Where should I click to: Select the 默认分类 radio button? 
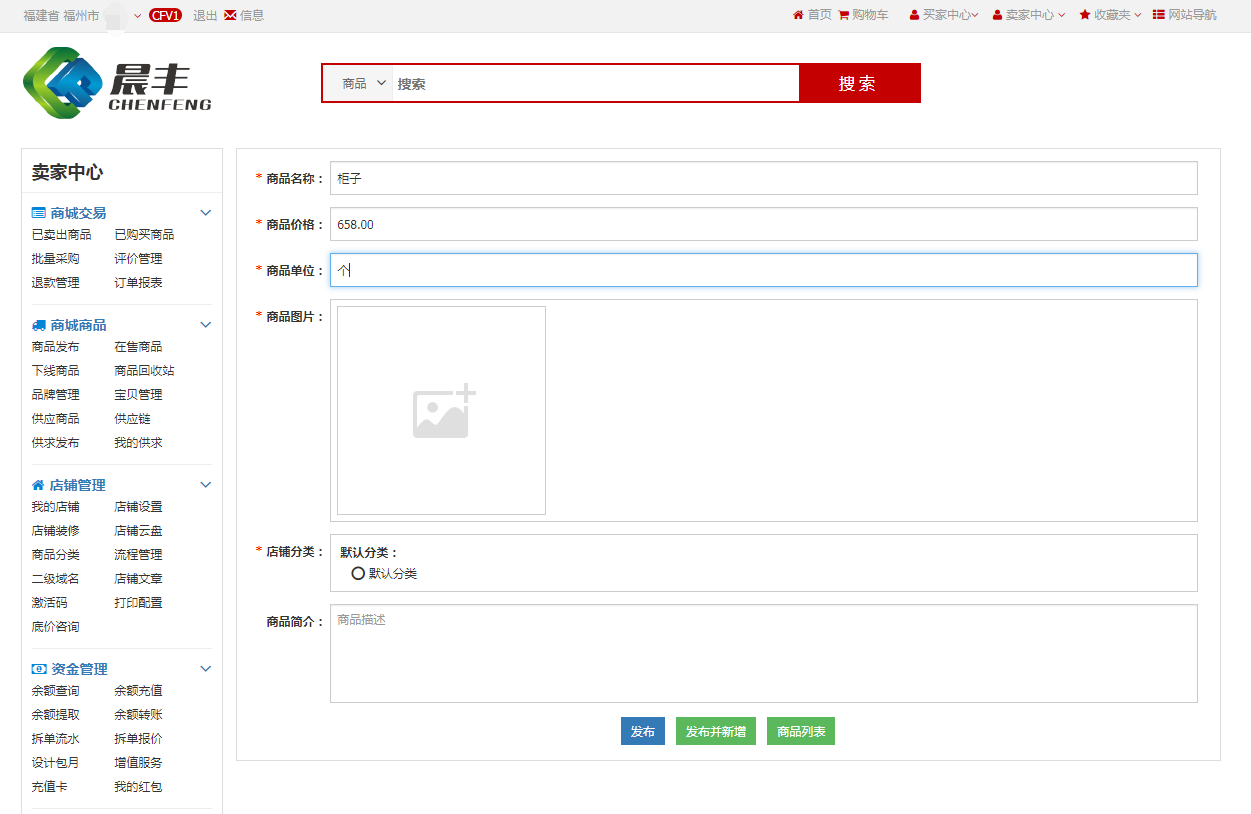358,574
